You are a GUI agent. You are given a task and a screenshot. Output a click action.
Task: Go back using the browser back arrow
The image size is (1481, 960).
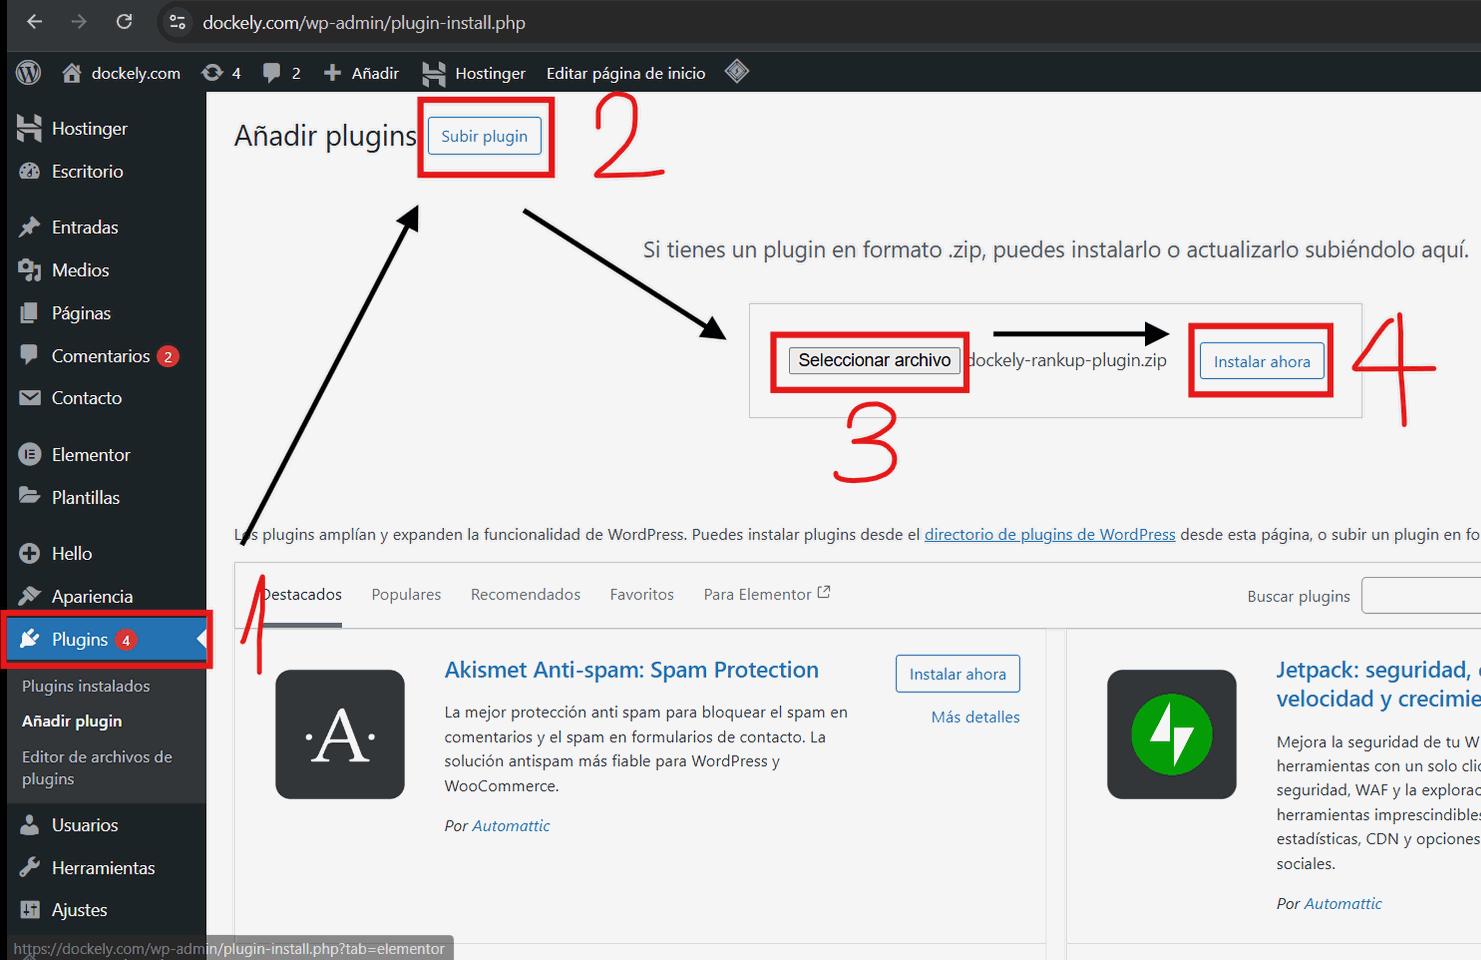click(35, 22)
